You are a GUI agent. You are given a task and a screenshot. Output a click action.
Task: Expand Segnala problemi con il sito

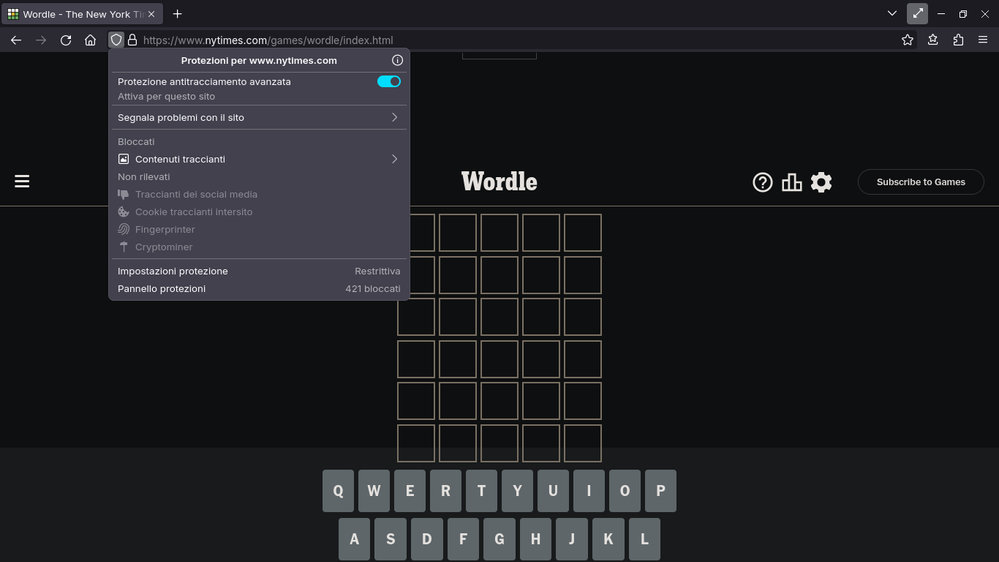(x=258, y=118)
